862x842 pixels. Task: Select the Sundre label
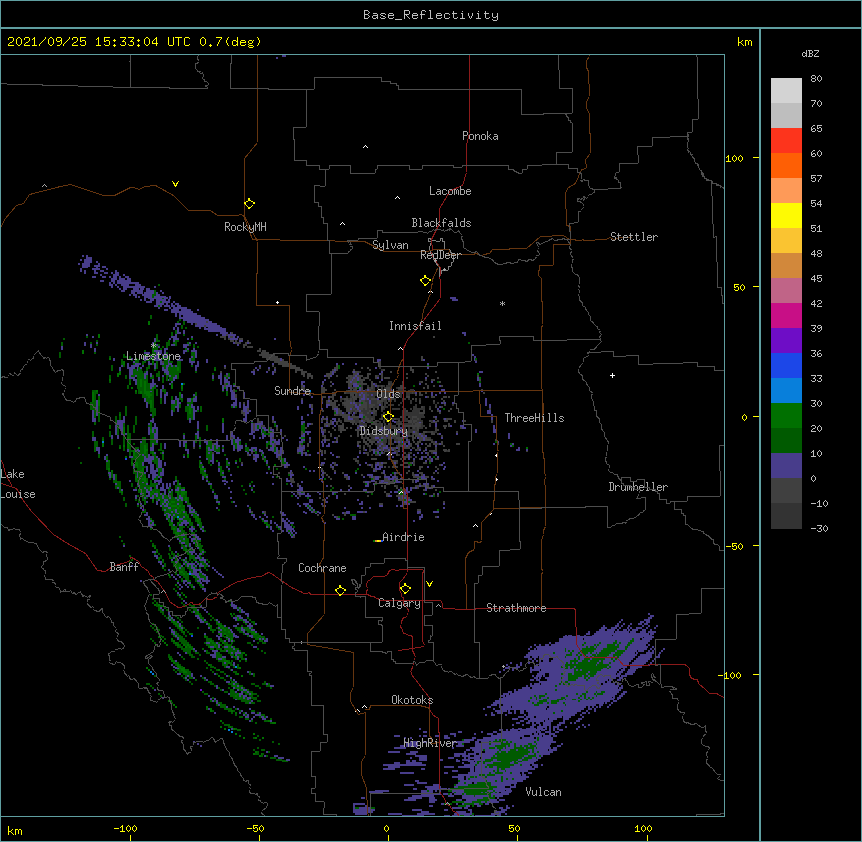292,391
